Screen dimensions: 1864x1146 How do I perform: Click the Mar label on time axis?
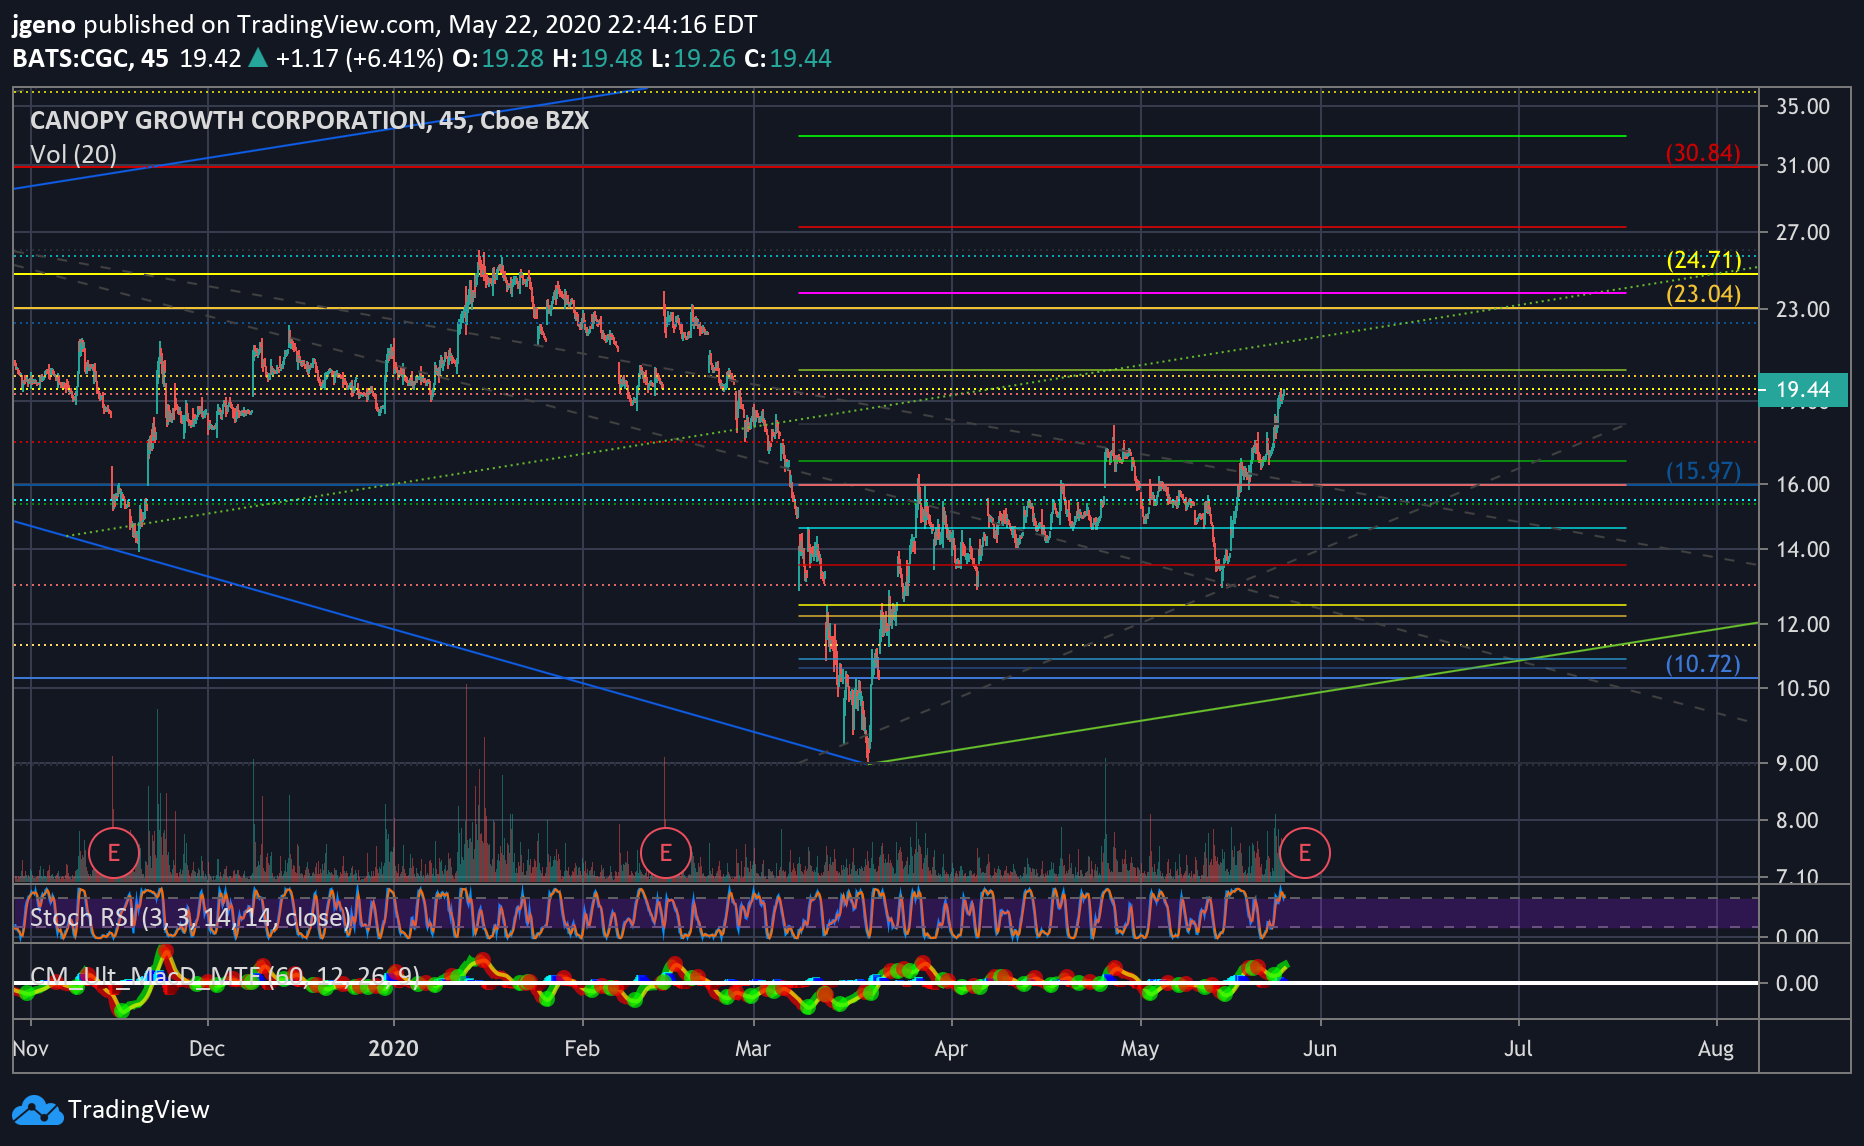tap(752, 1048)
